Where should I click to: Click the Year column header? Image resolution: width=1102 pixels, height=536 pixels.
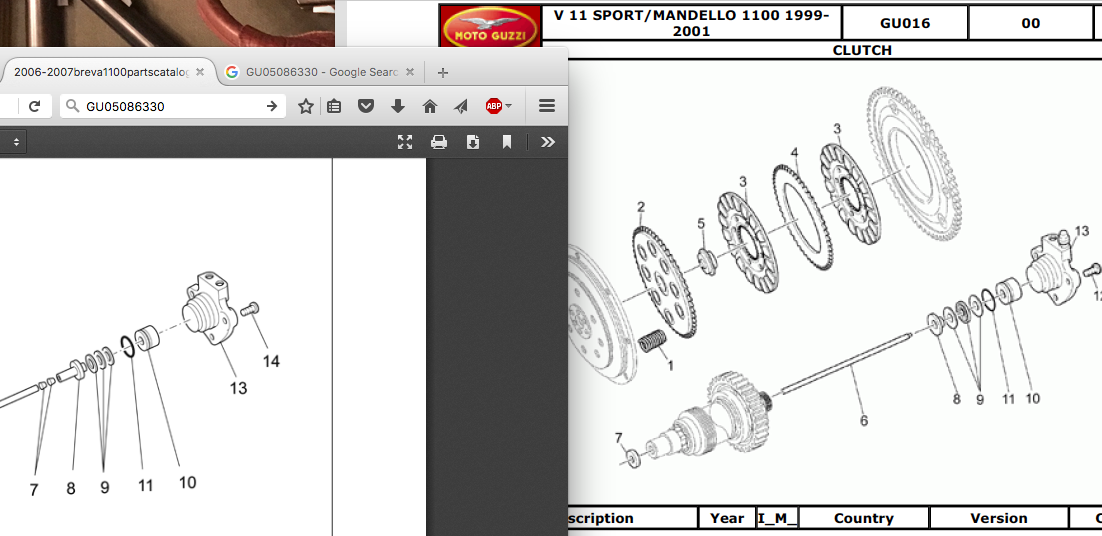727,518
